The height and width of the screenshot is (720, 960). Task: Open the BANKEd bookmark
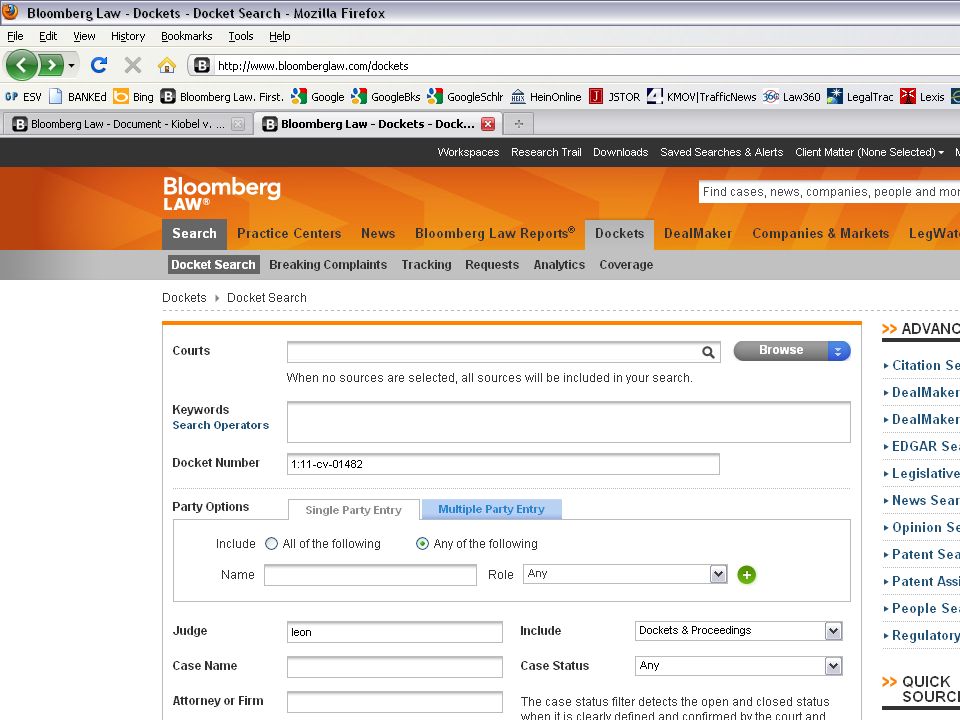(x=78, y=97)
